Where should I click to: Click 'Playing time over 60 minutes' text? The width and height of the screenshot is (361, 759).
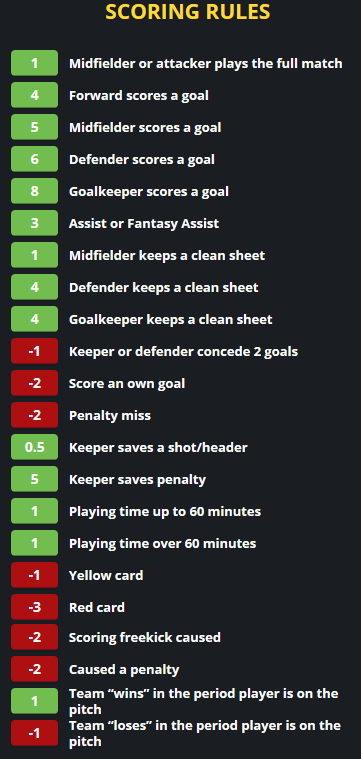(x=163, y=543)
